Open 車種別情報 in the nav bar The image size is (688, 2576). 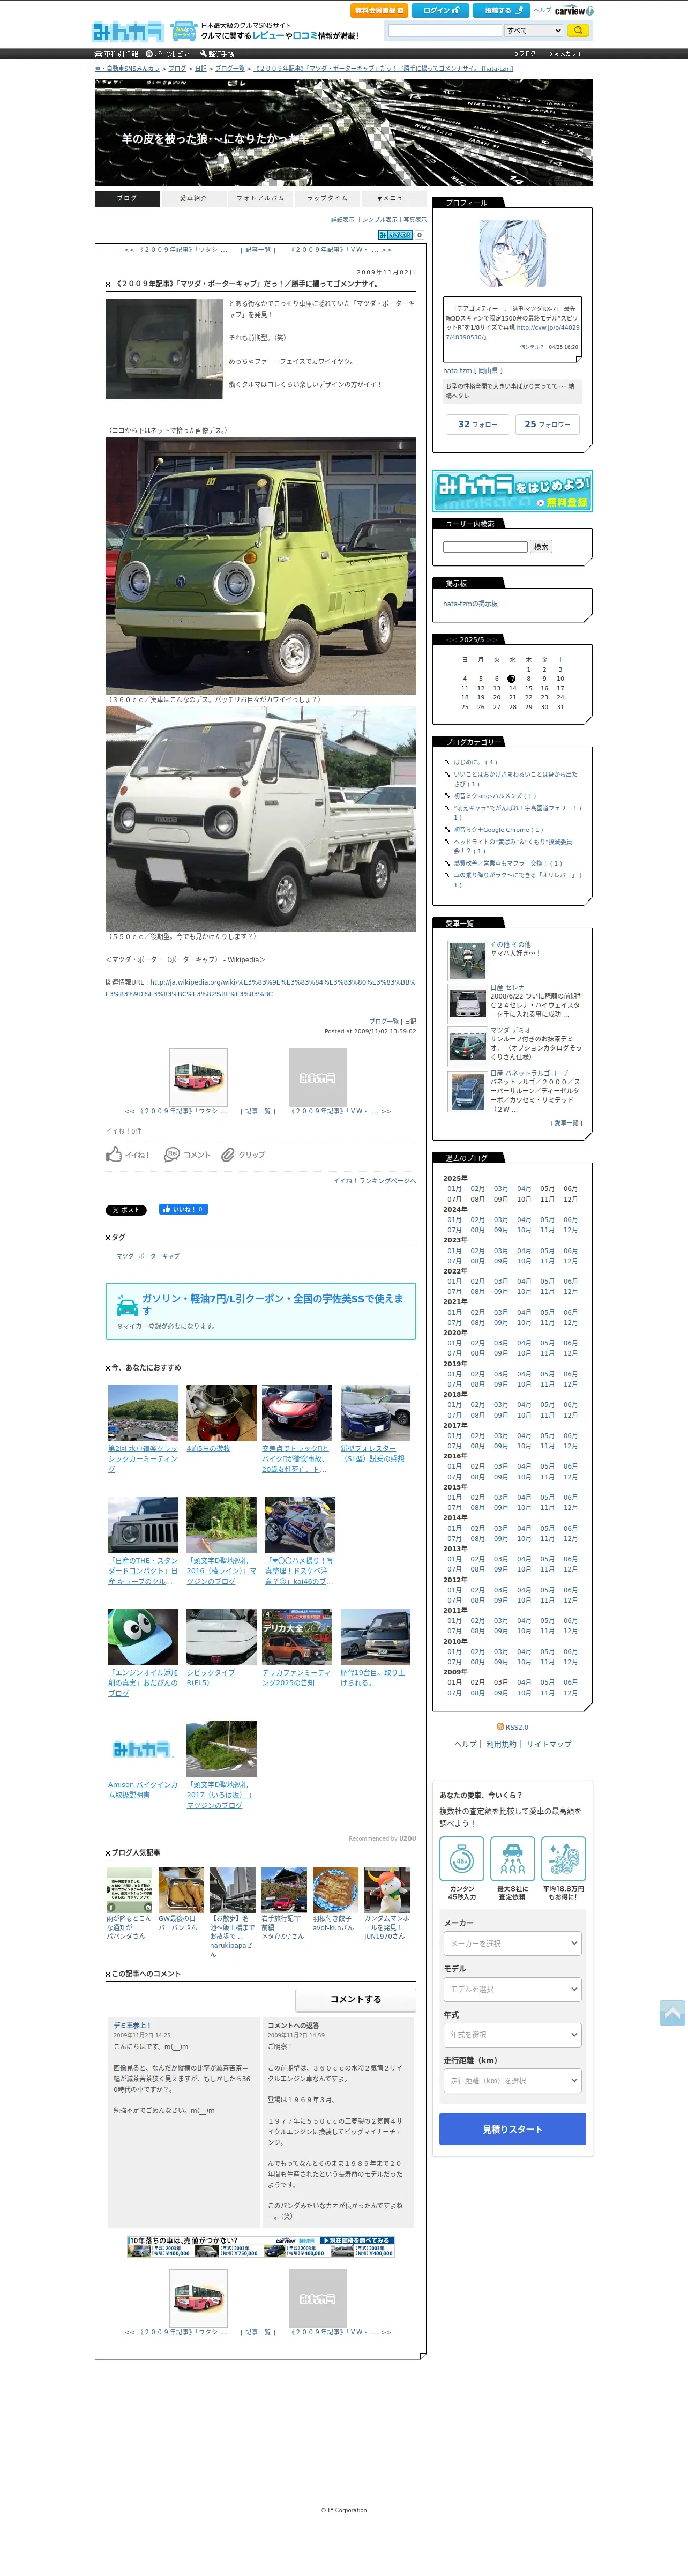[117, 53]
